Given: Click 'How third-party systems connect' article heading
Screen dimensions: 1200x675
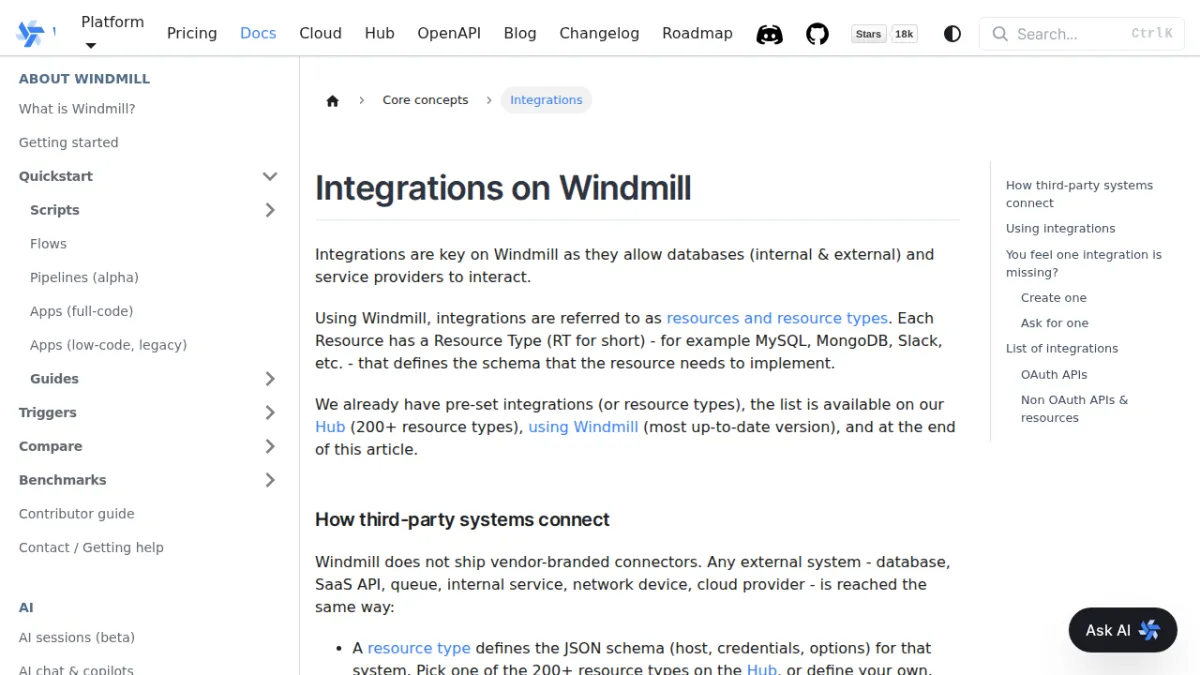Looking at the screenshot, I should point(462,520).
